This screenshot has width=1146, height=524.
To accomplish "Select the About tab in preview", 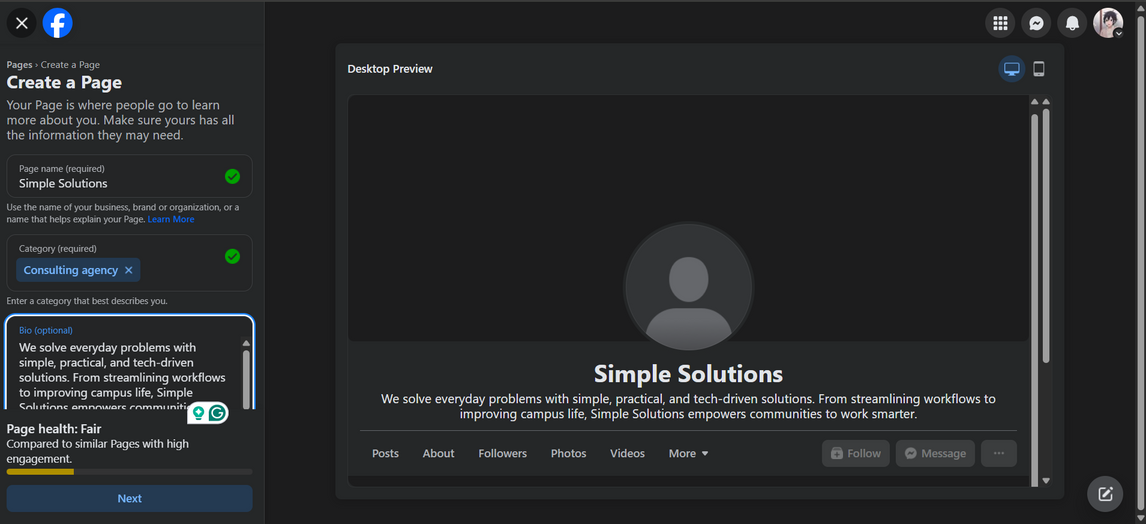I will [x=438, y=453].
